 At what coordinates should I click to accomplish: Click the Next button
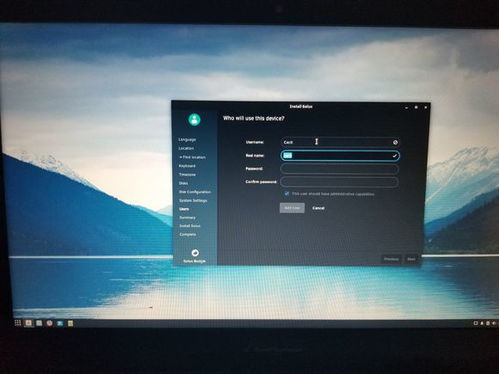click(x=411, y=259)
